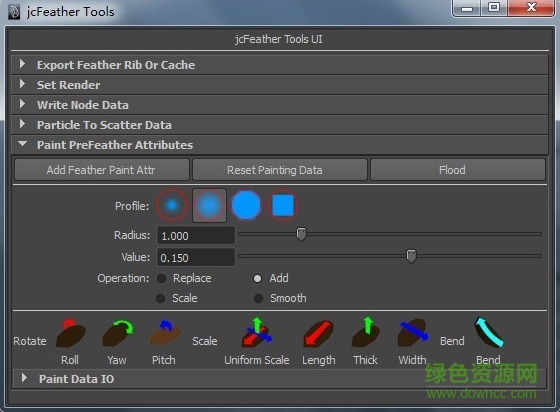This screenshot has width=560, height=412.
Task: Click the jcFeather Tools UI header
Action: tap(279, 39)
